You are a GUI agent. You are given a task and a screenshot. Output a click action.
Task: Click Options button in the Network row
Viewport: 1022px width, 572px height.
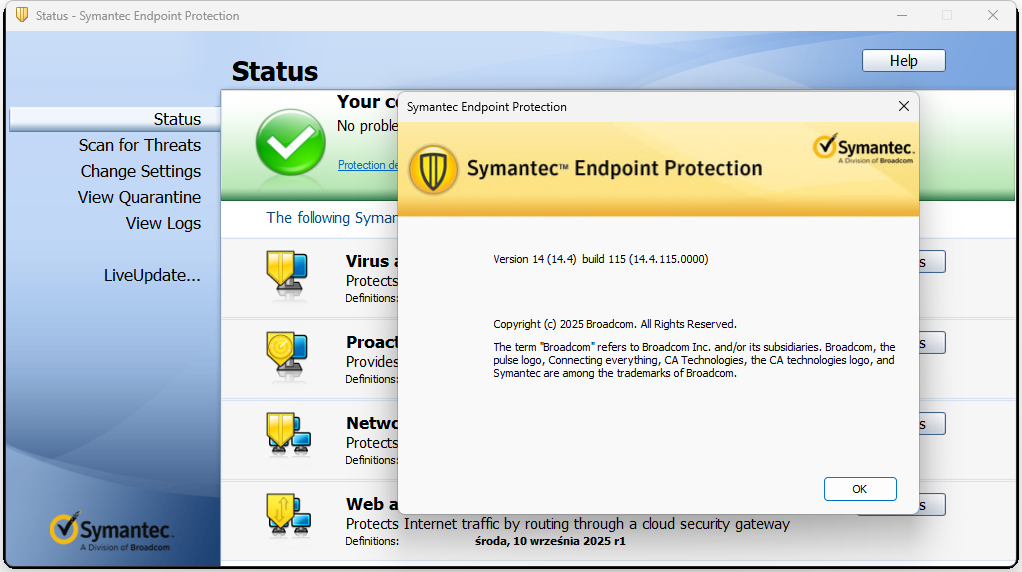tap(932, 424)
